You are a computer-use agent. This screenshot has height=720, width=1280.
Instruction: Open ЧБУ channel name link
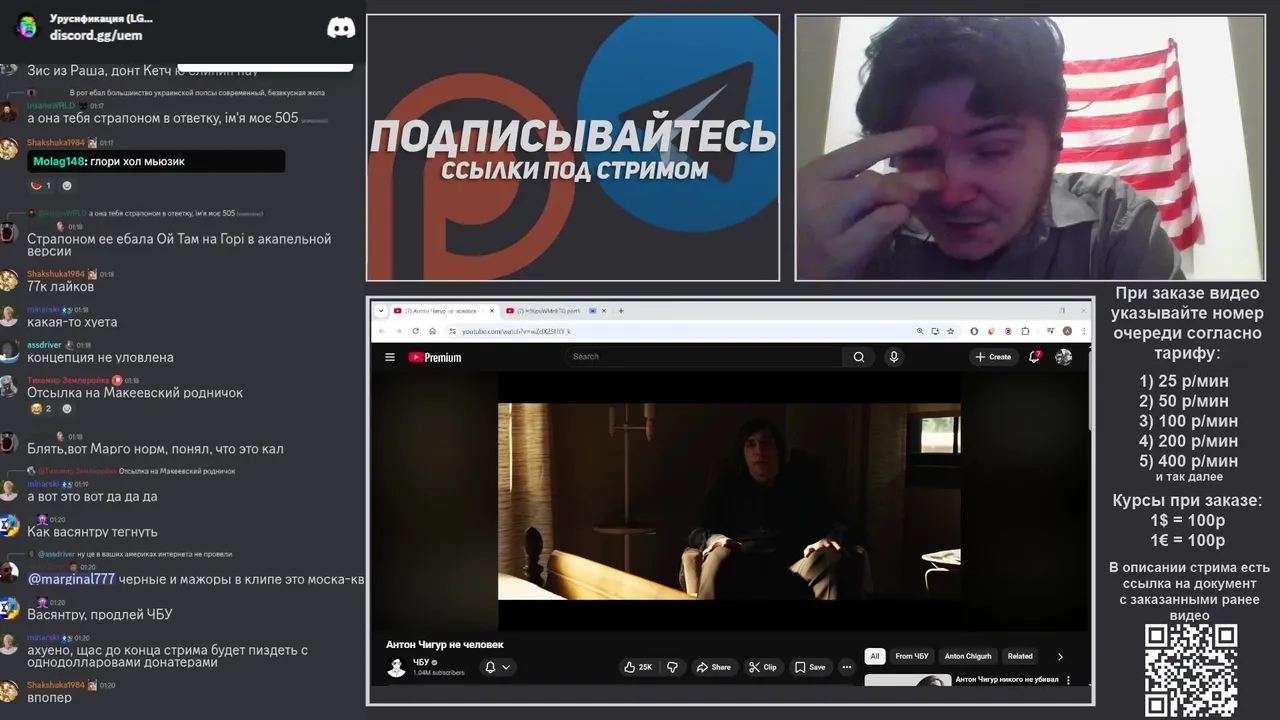tap(421, 662)
